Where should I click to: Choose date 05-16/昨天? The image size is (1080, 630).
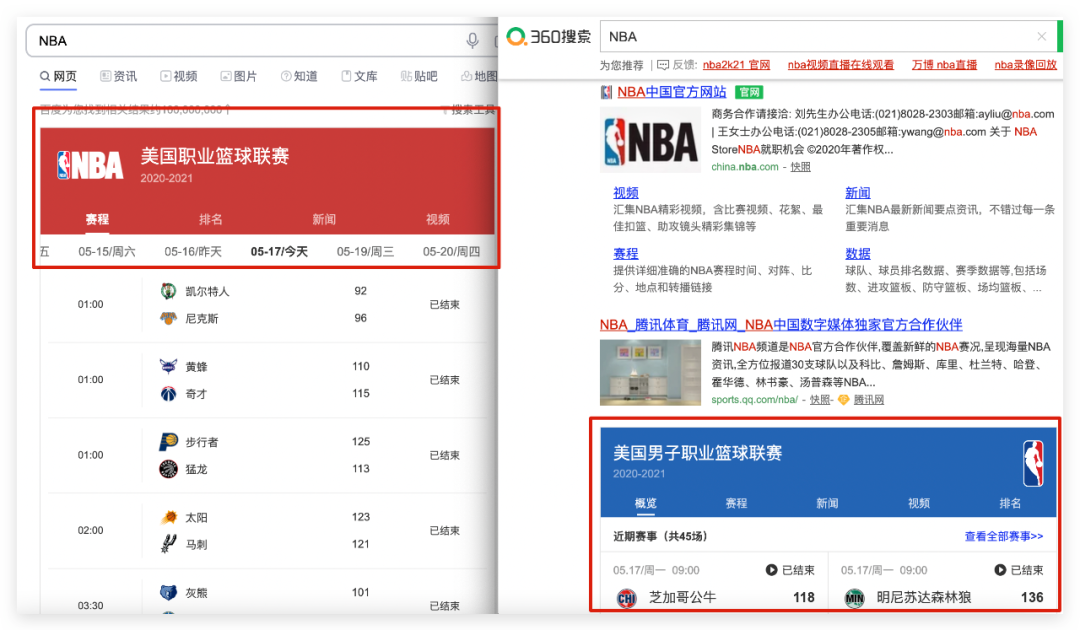click(193, 252)
